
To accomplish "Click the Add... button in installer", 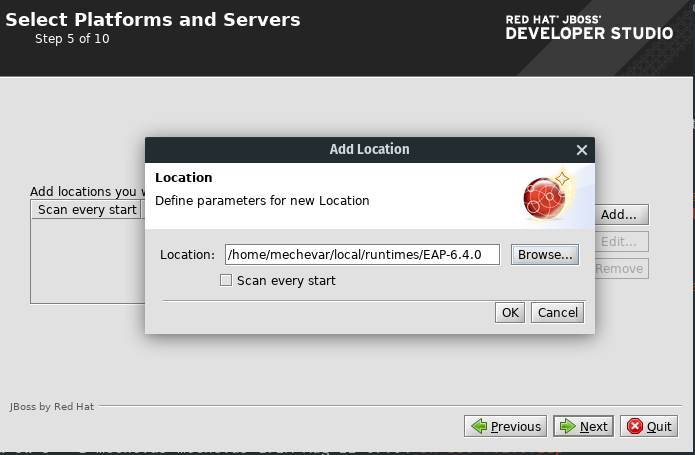I will tap(621, 215).
